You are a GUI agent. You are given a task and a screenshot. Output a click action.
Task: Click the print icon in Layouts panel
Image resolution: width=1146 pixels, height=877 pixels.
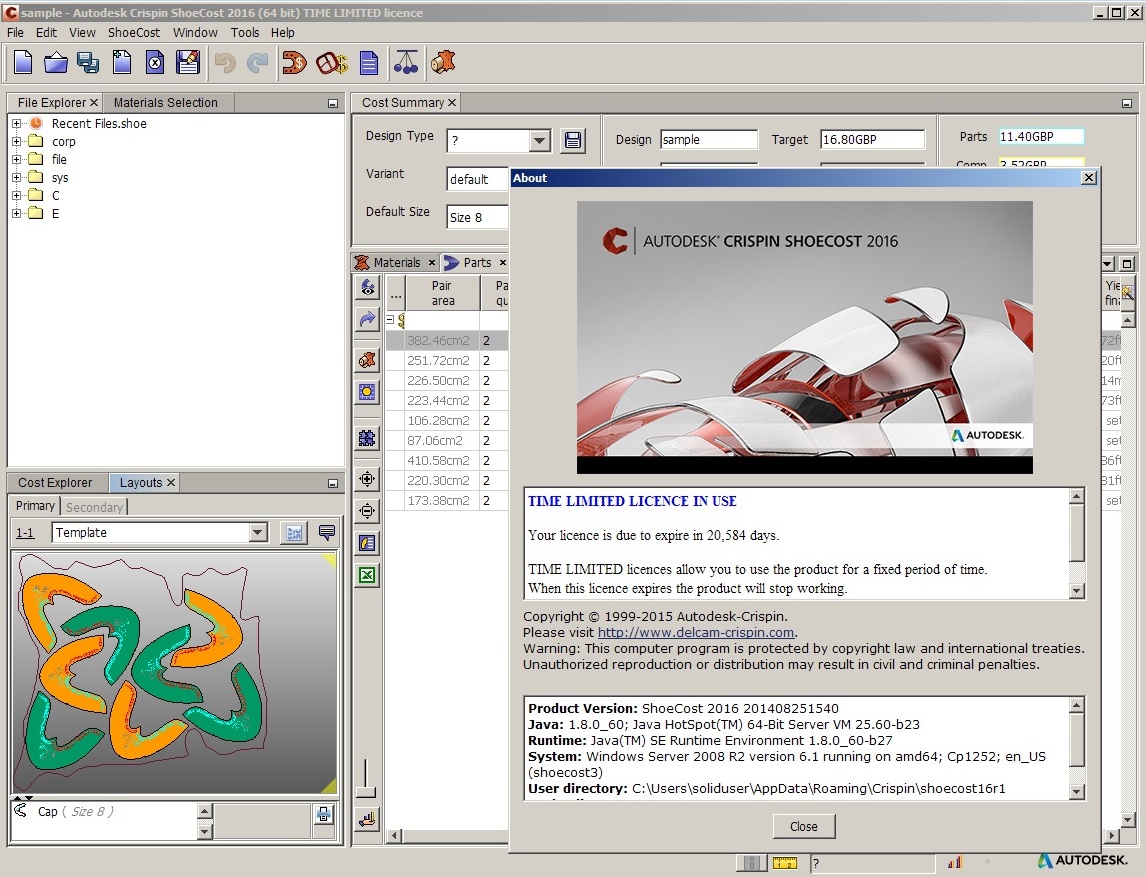pos(324,814)
